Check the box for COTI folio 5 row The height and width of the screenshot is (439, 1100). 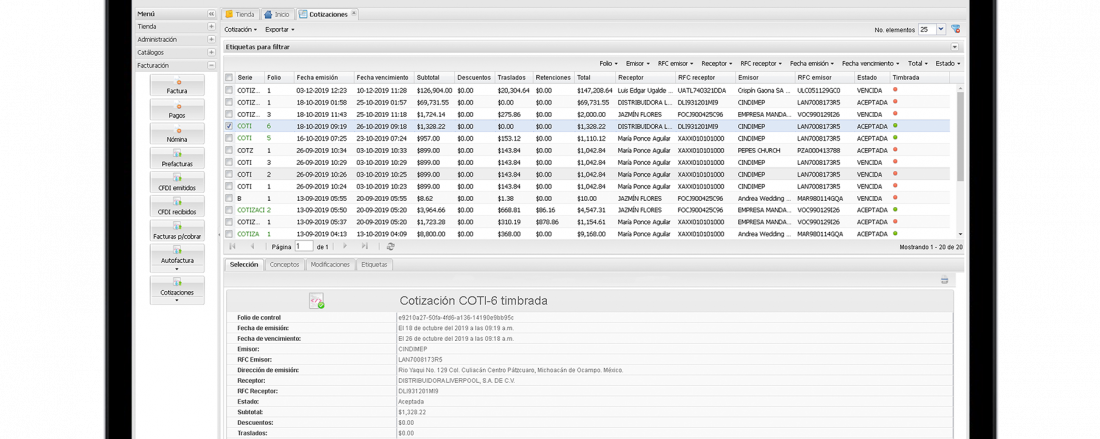(229, 139)
